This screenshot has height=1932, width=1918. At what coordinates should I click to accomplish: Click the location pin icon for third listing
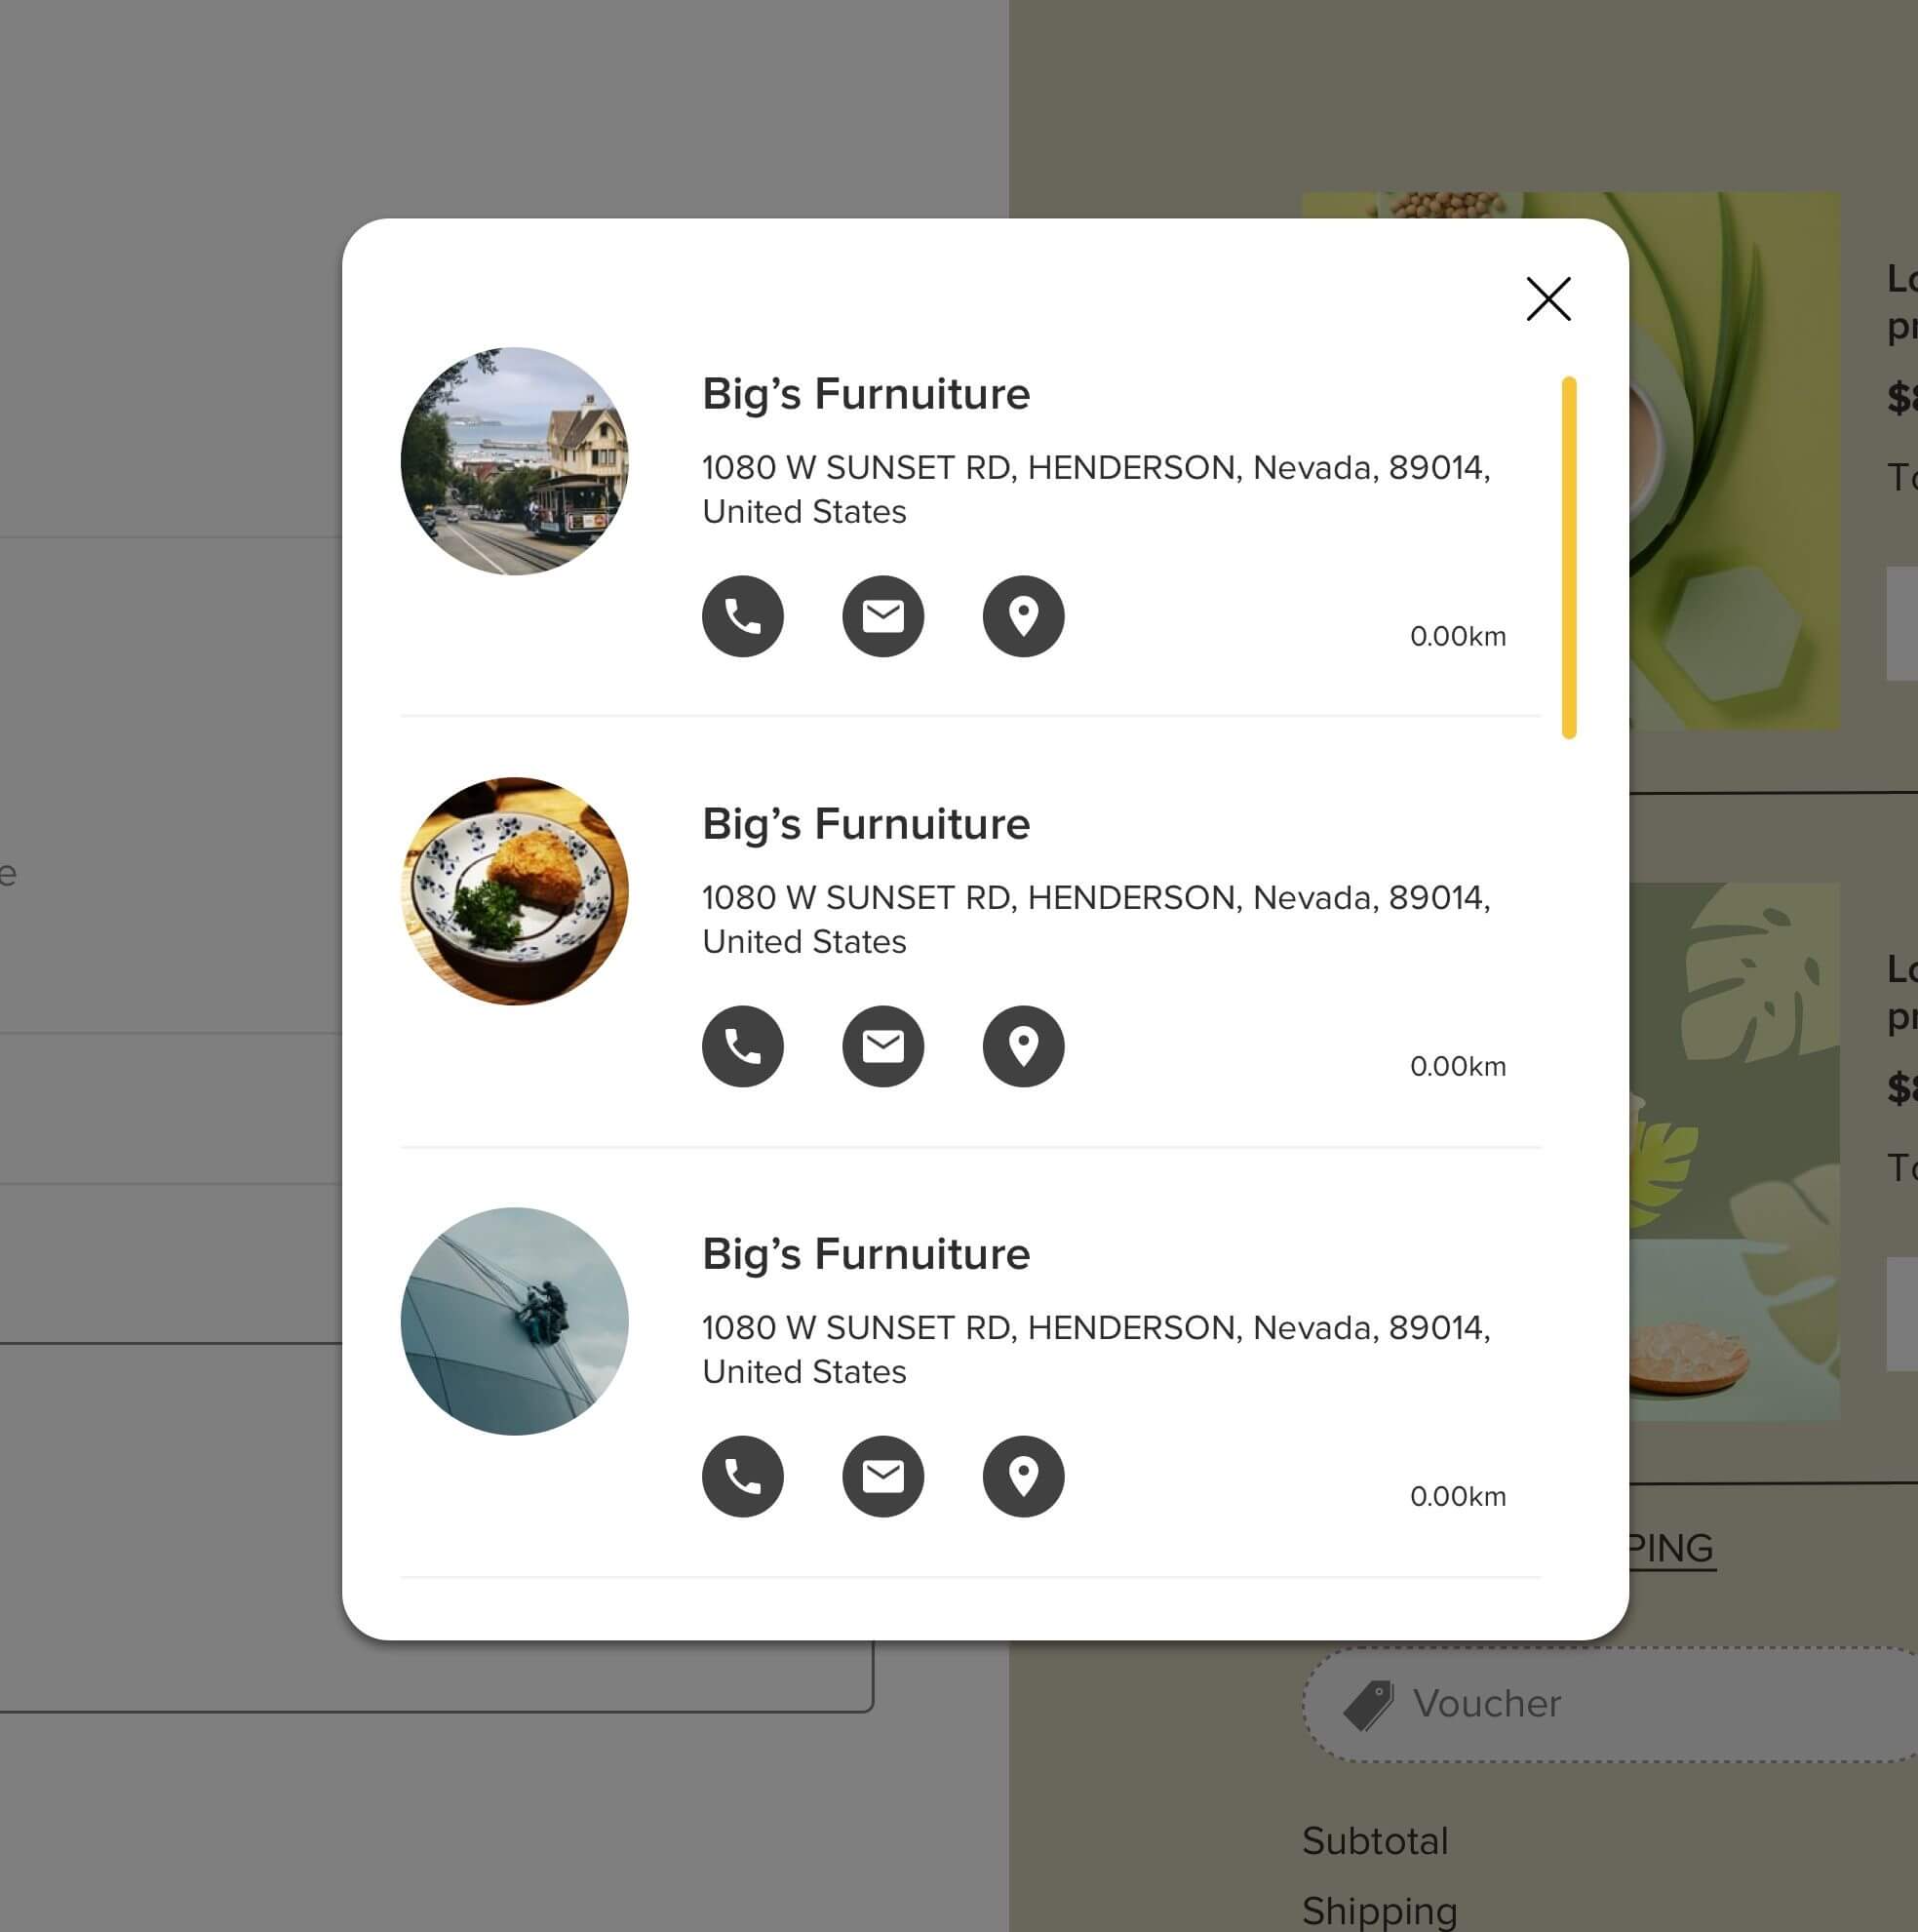coord(1022,1476)
